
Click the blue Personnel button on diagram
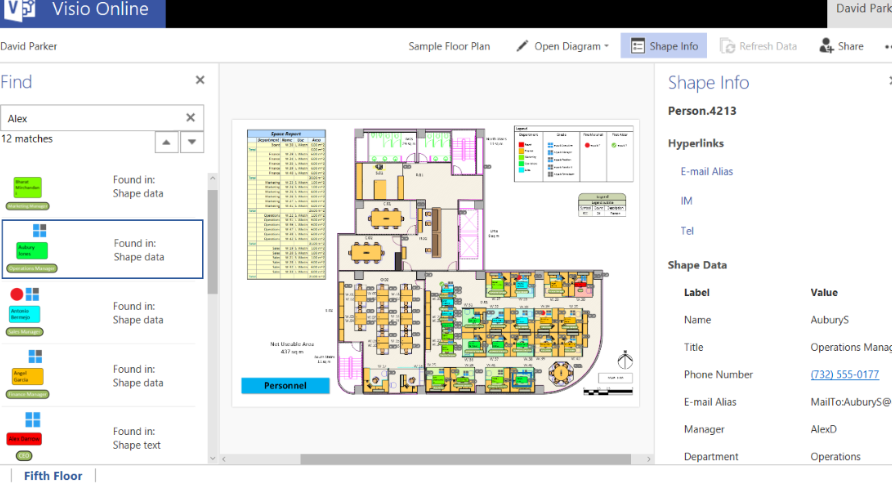[x=285, y=385]
